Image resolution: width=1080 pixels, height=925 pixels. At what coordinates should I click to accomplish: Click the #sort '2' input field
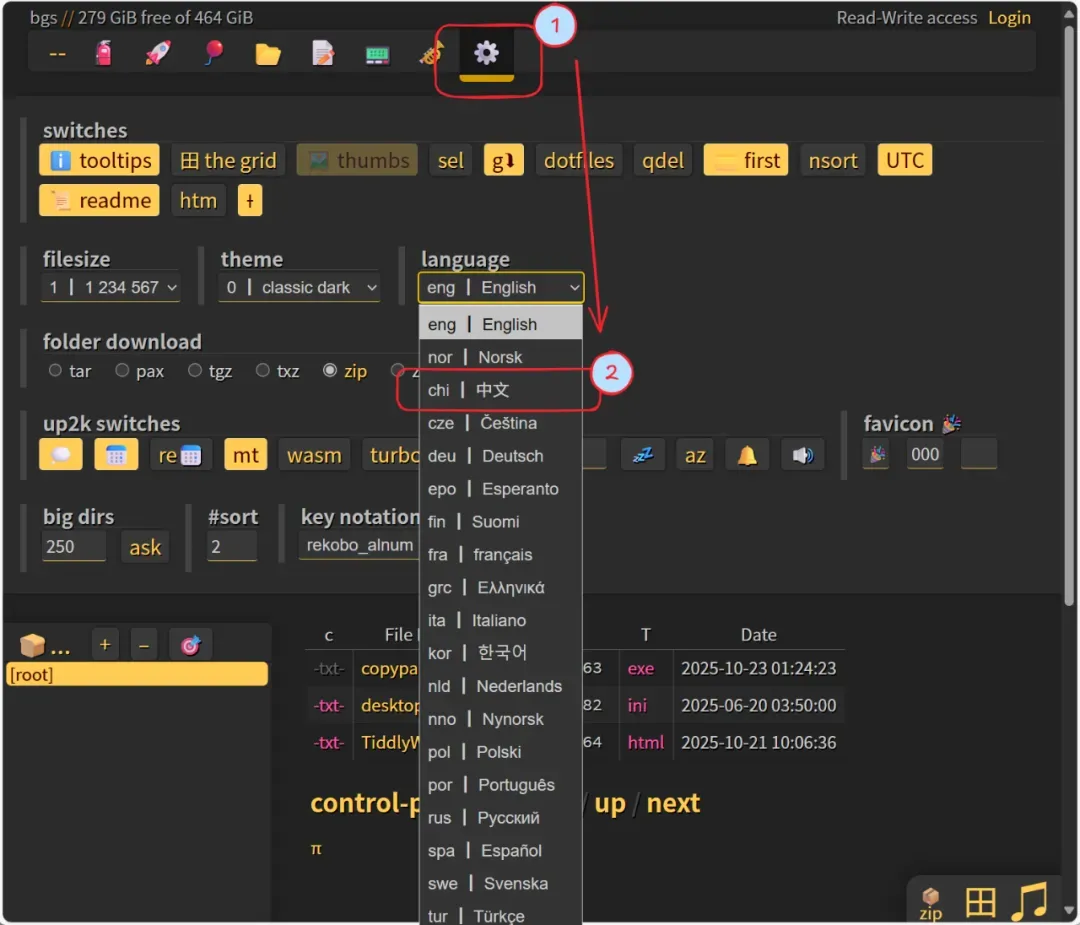click(x=232, y=547)
